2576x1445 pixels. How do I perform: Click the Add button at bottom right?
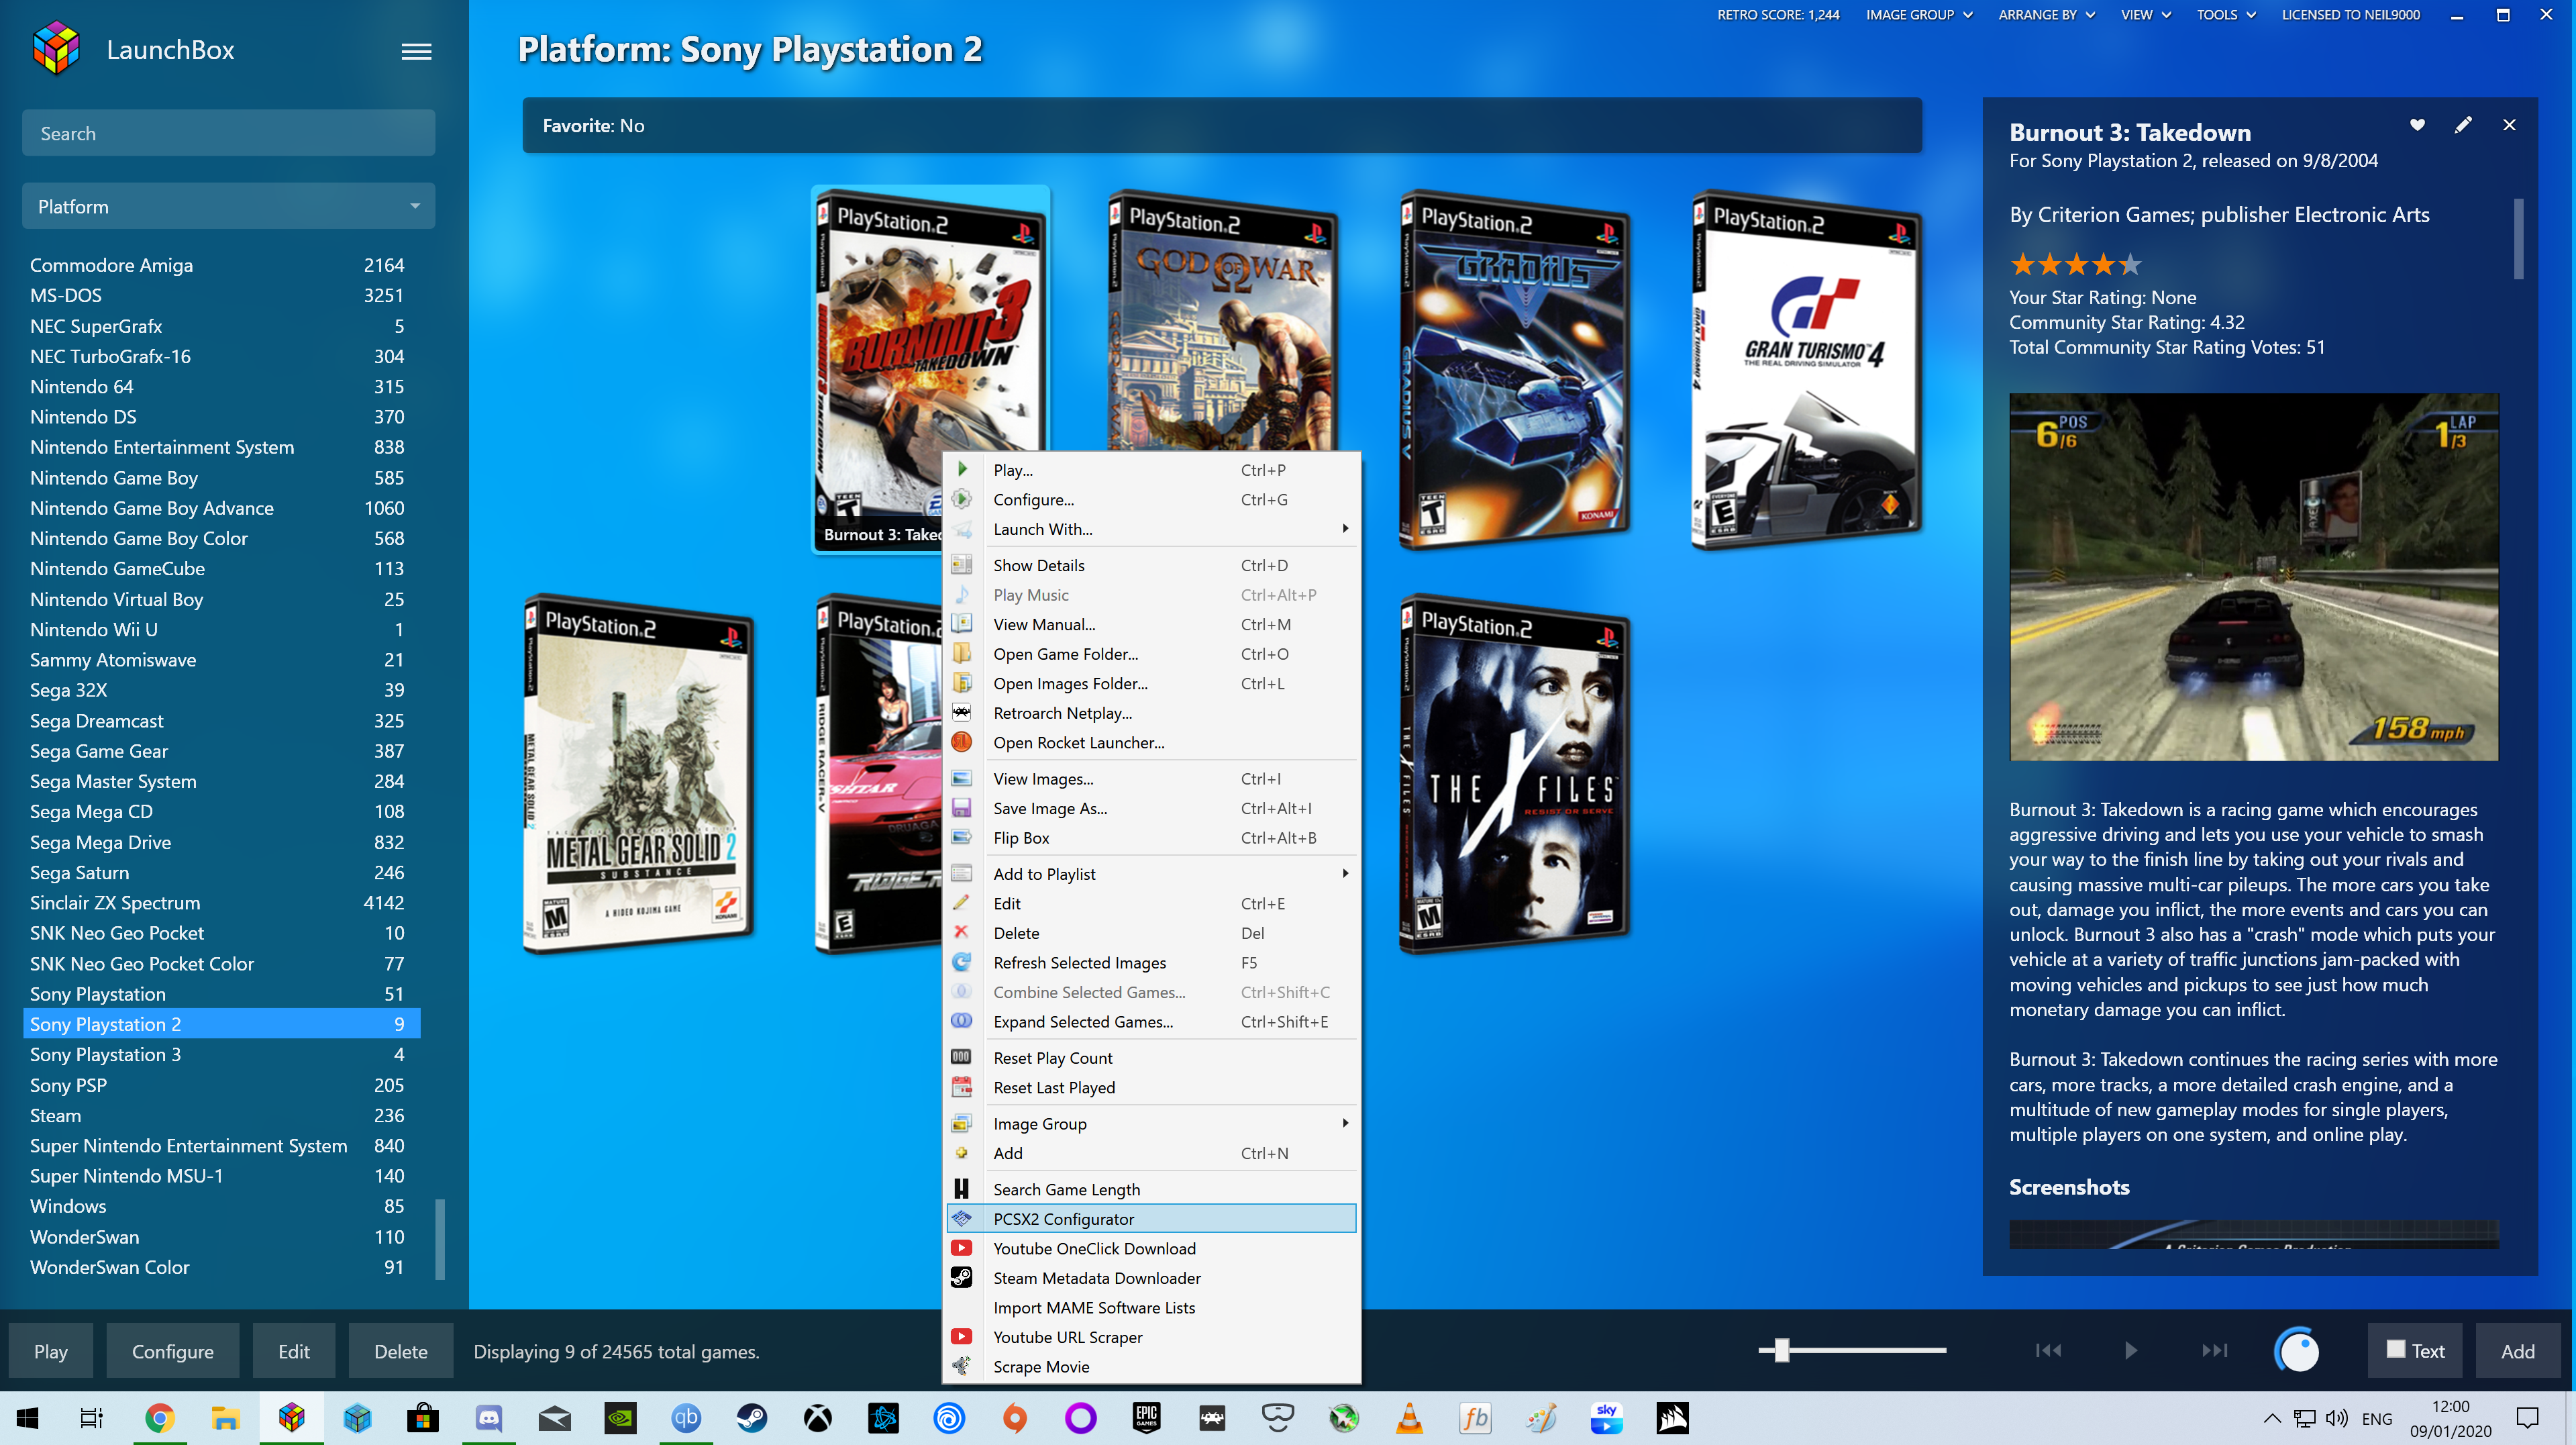(x=2517, y=1351)
